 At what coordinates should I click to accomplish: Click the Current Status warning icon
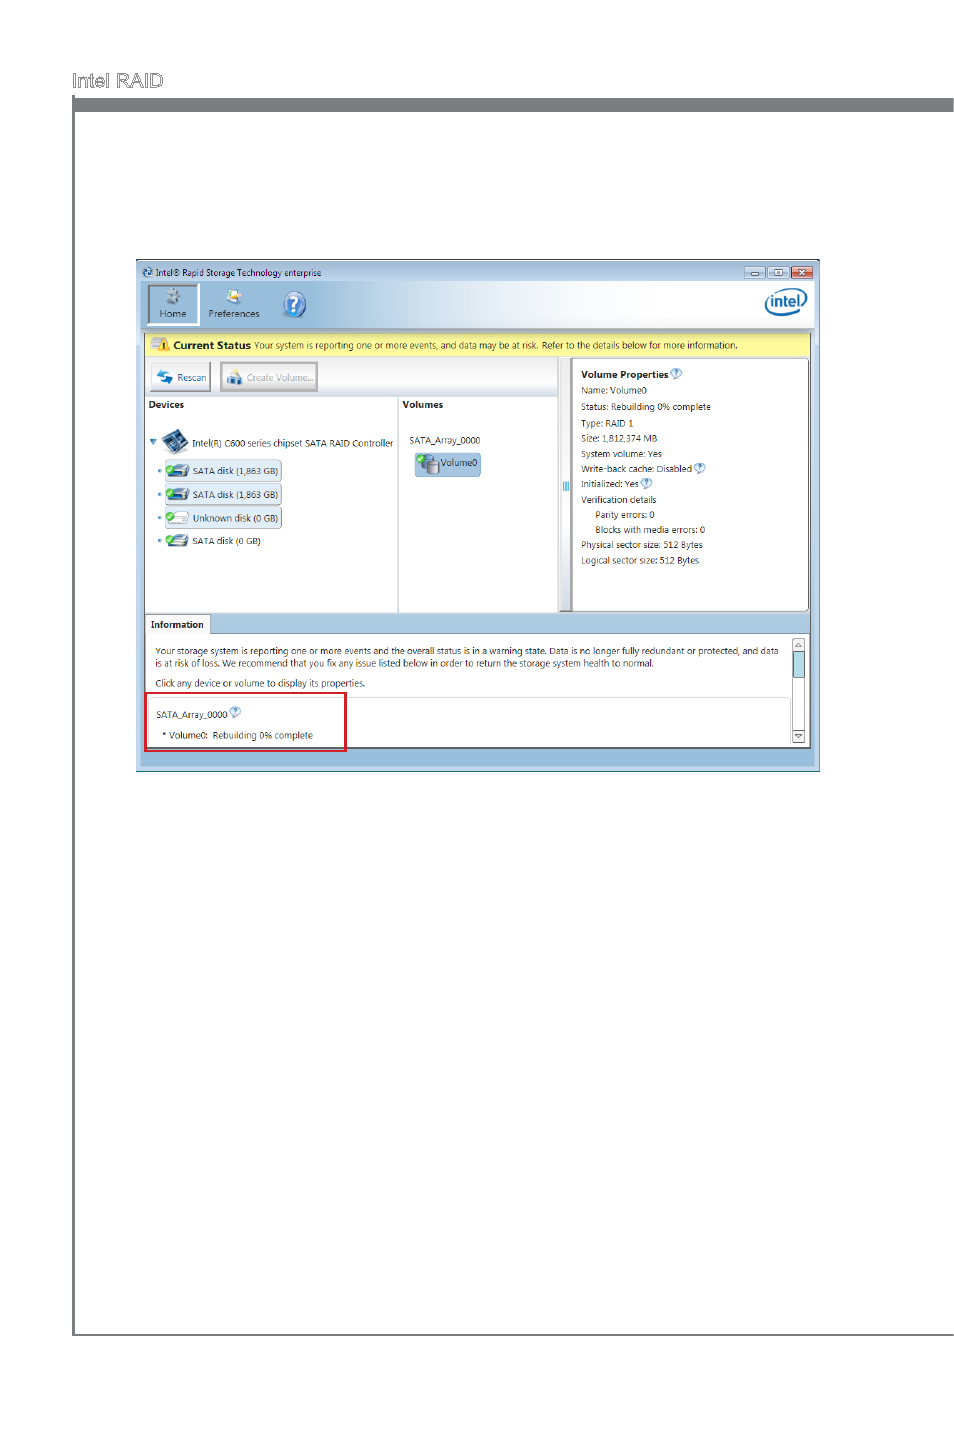pos(161,345)
